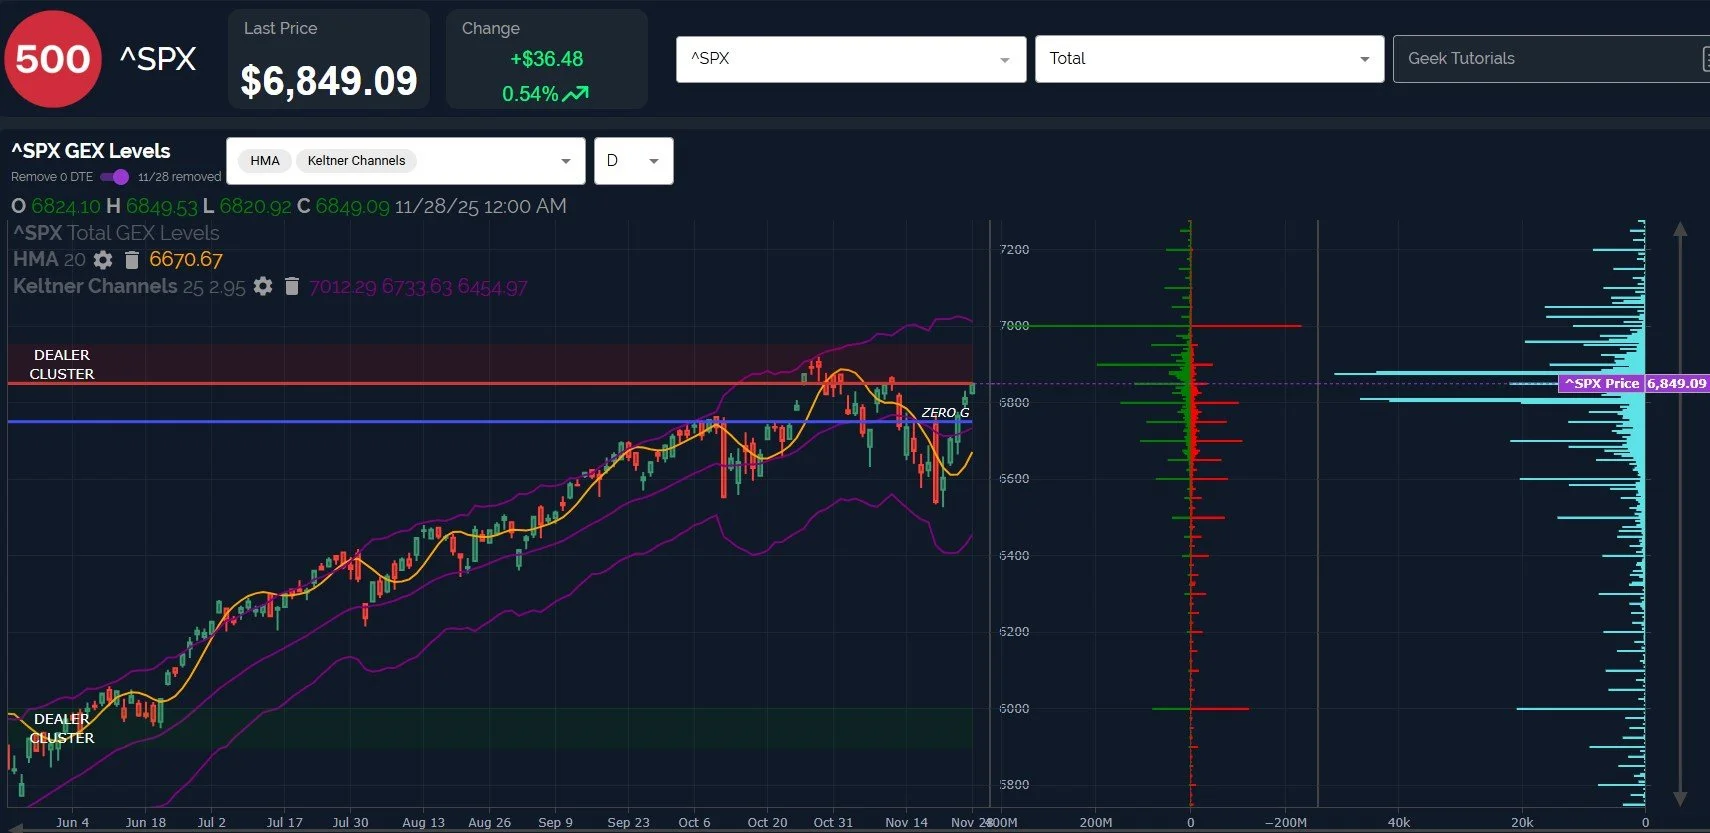Click the 7200 price axis label
This screenshot has height=833, width=1710.
(x=1014, y=249)
